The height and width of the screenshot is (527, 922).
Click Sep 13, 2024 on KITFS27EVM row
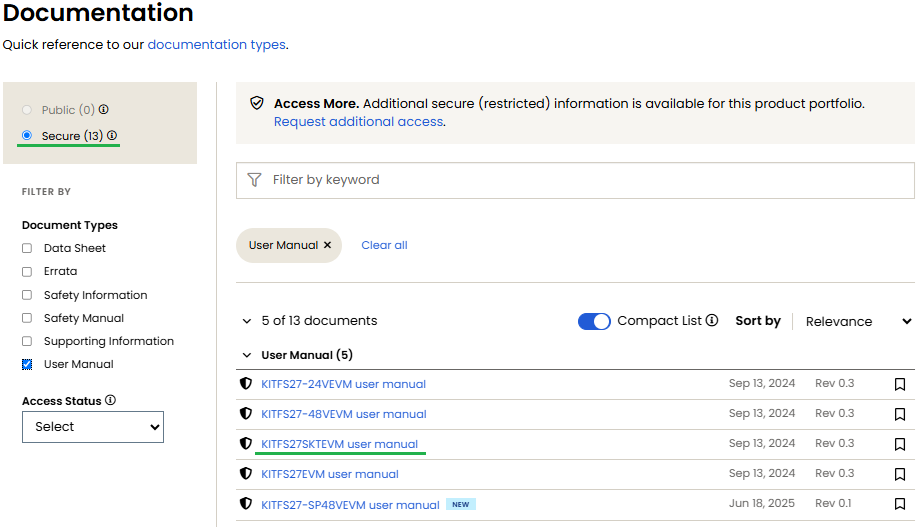pyautogui.click(x=761, y=473)
